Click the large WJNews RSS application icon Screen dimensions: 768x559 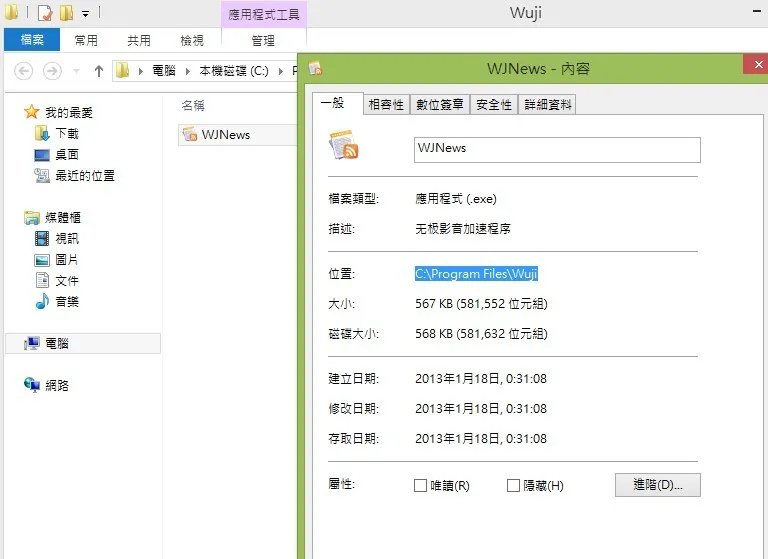coord(344,145)
